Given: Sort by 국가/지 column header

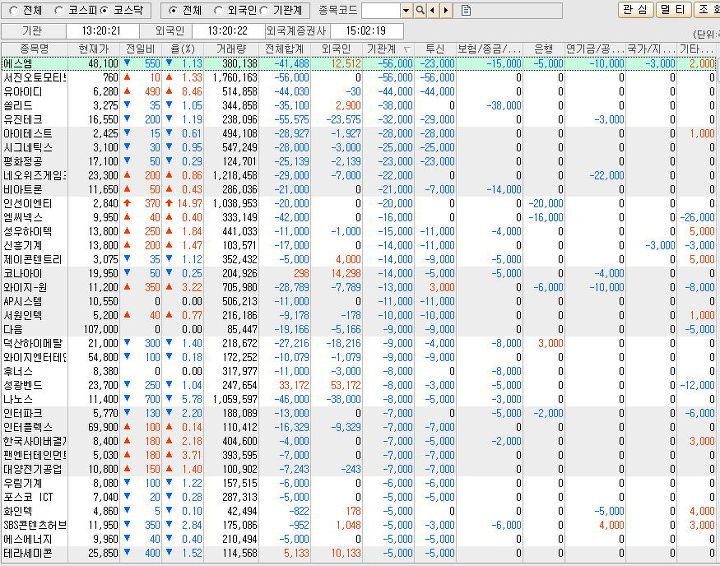Looking at the screenshot, I should pyautogui.click(x=651, y=49).
